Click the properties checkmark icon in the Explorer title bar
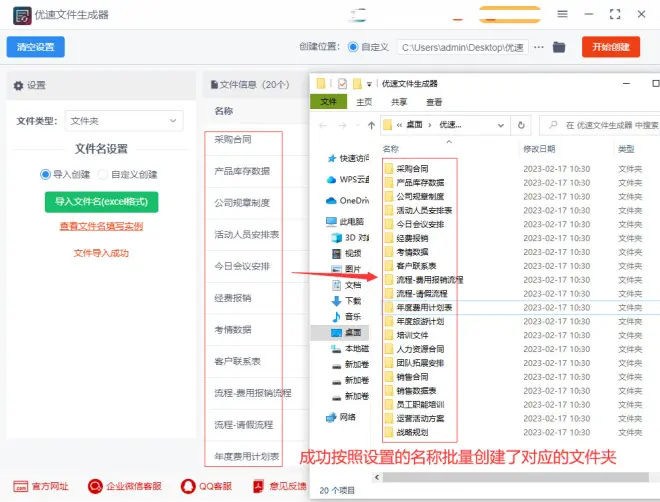The height and width of the screenshot is (502, 660). point(342,84)
